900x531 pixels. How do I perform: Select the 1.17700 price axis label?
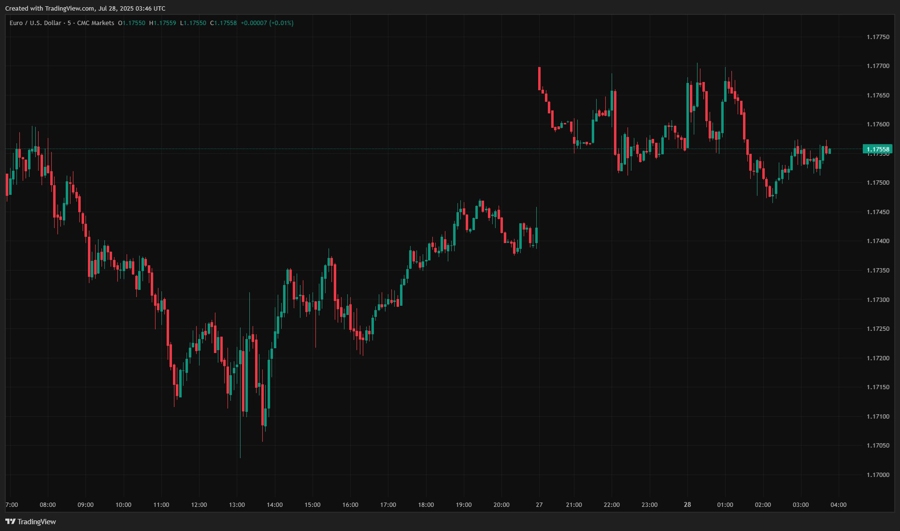(877, 66)
